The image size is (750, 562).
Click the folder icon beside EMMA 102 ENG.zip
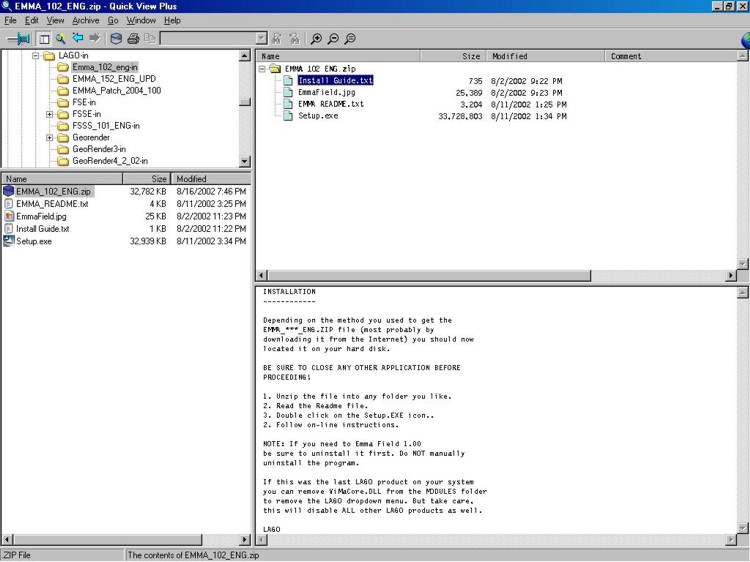pyautogui.click(x=275, y=69)
